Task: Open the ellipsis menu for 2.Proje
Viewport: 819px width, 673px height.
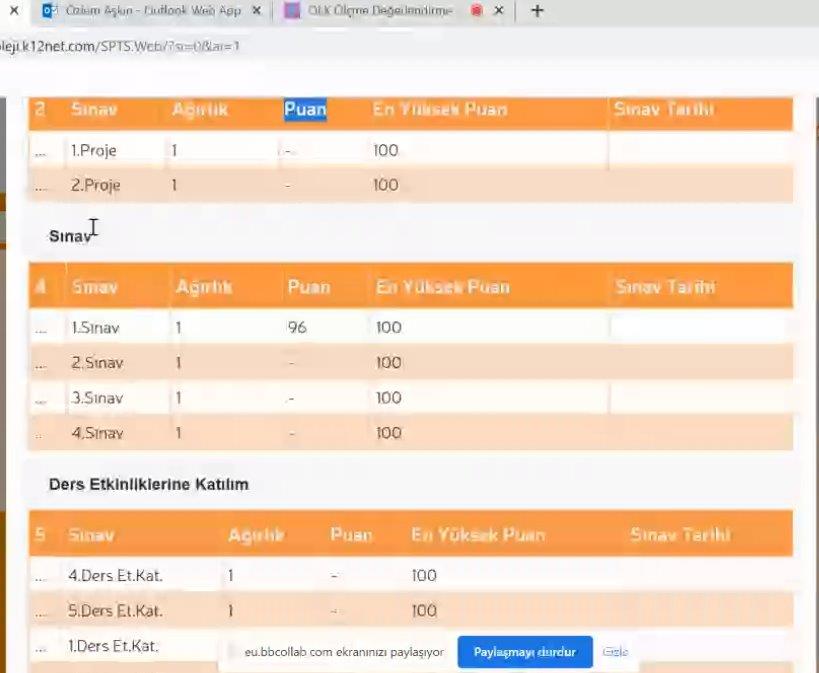Action: (41, 186)
